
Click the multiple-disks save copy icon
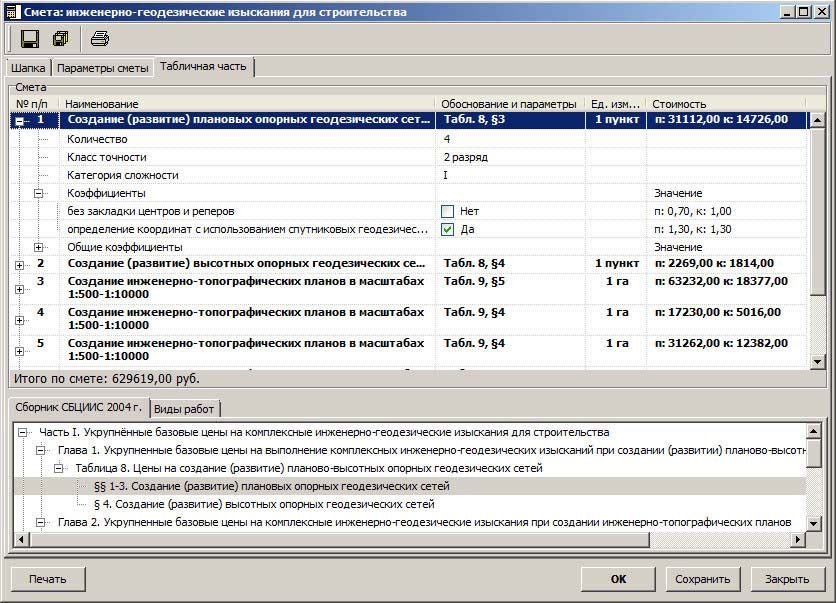click(x=61, y=38)
